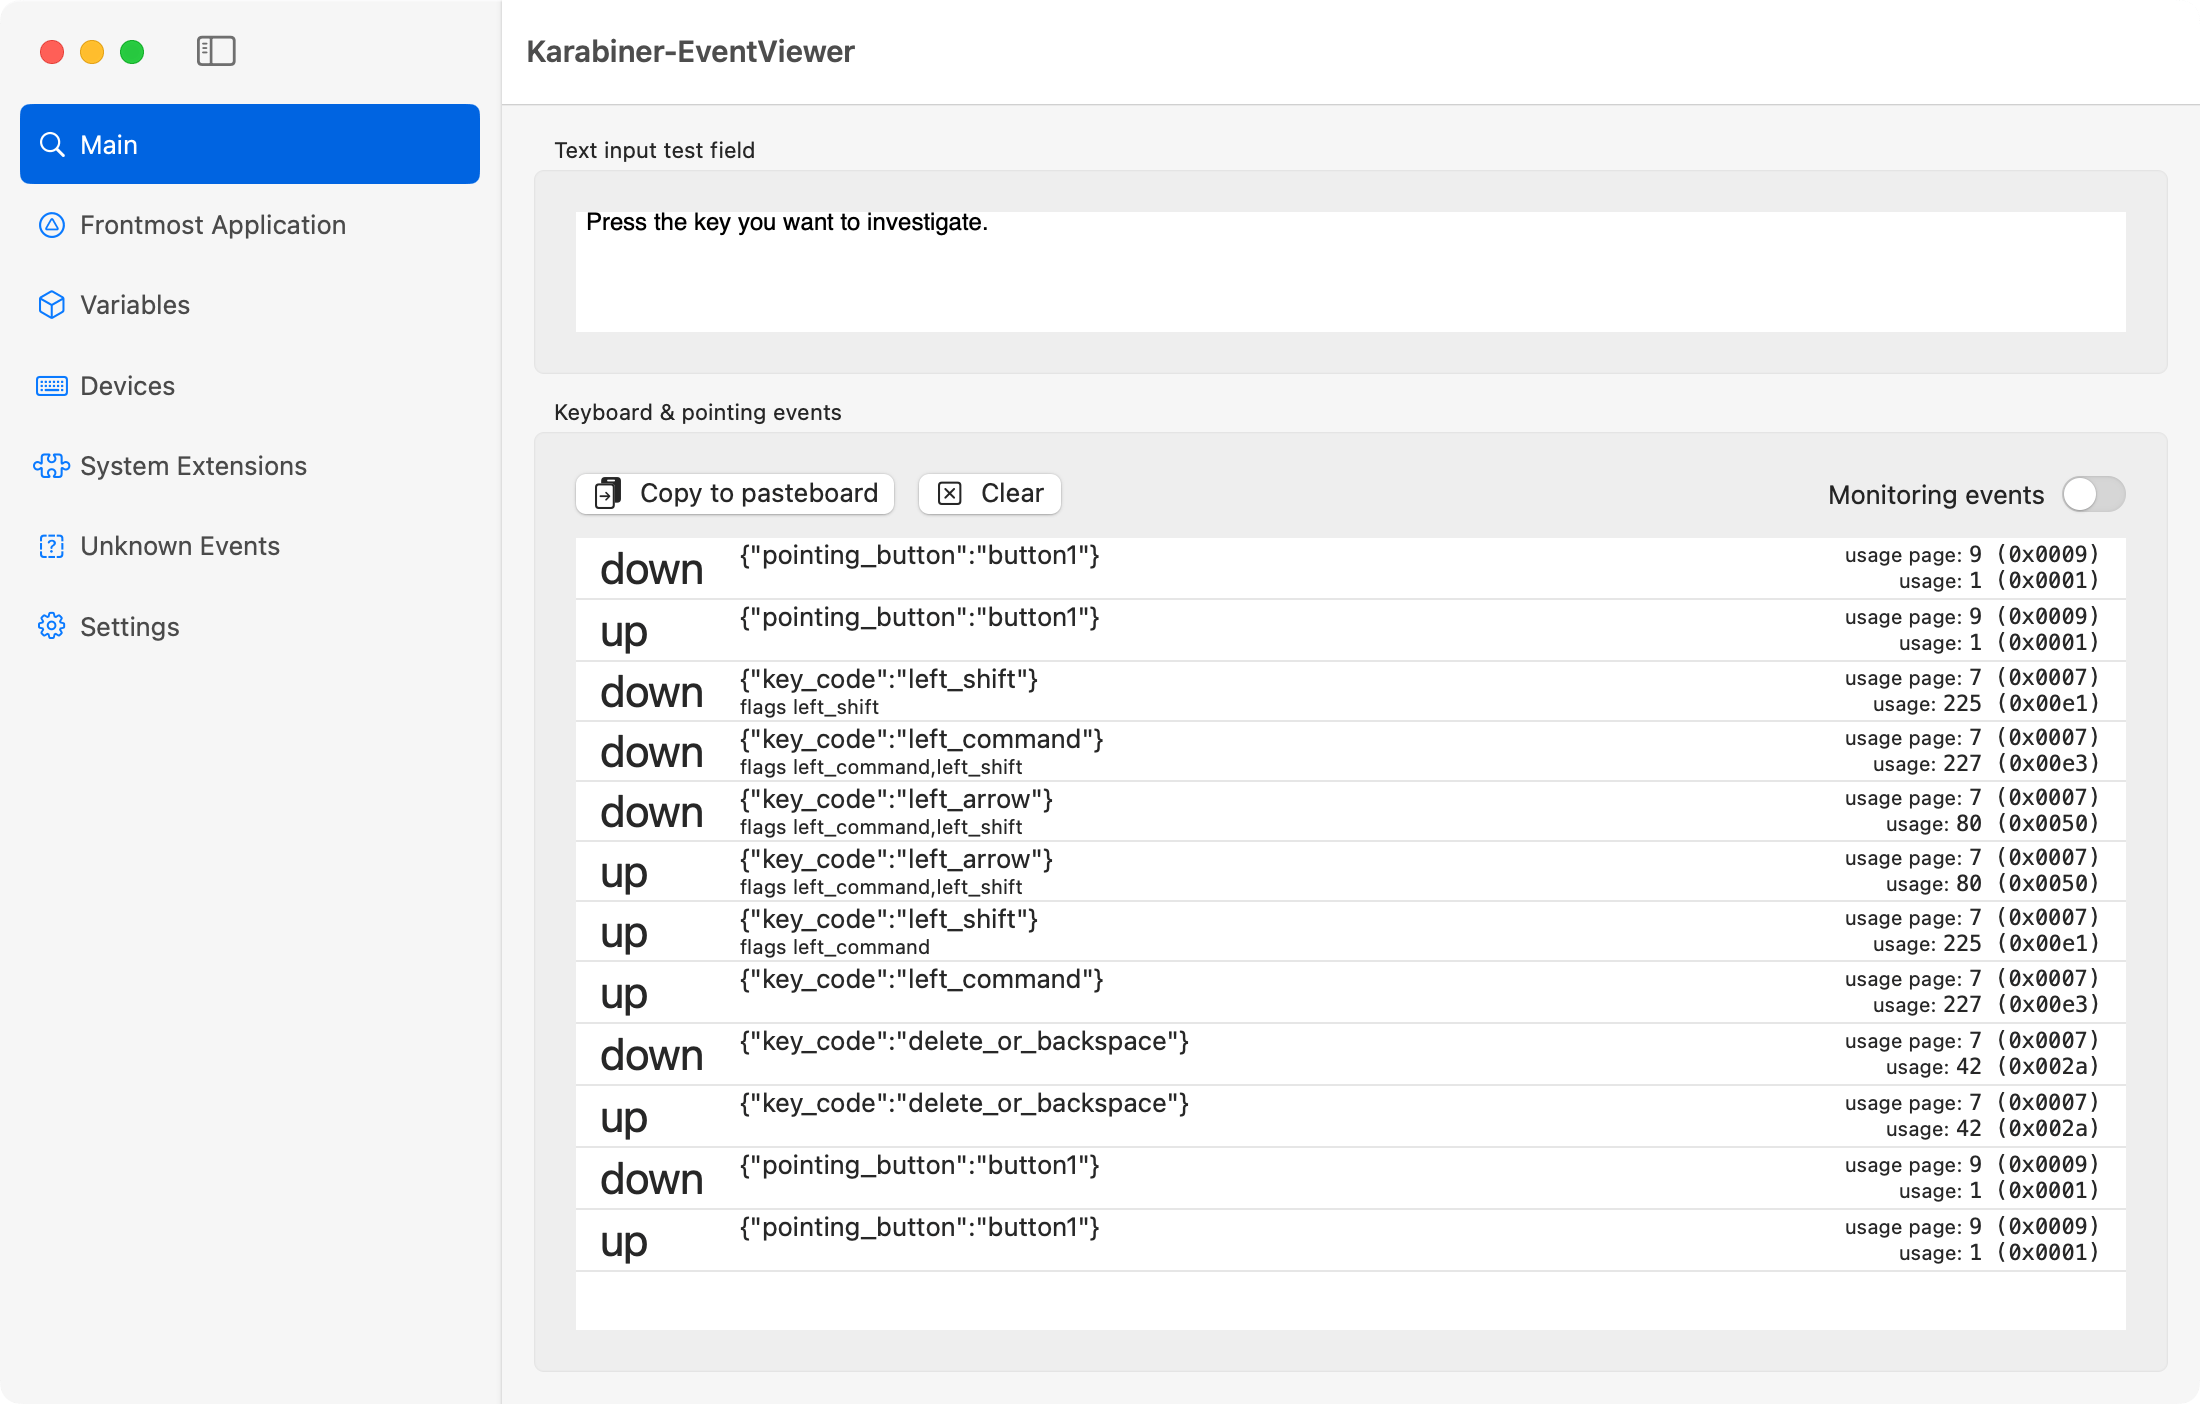
Task: Close the window with red button
Action: [x=52, y=51]
